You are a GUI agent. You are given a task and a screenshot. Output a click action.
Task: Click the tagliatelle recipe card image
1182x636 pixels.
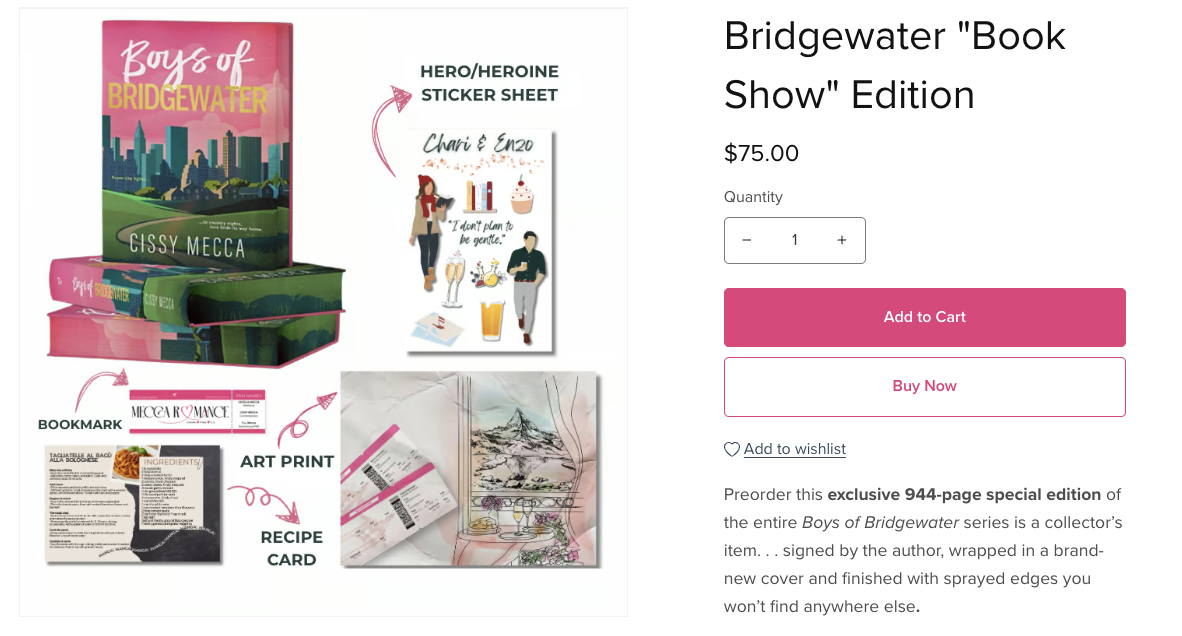click(x=133, y=503)
